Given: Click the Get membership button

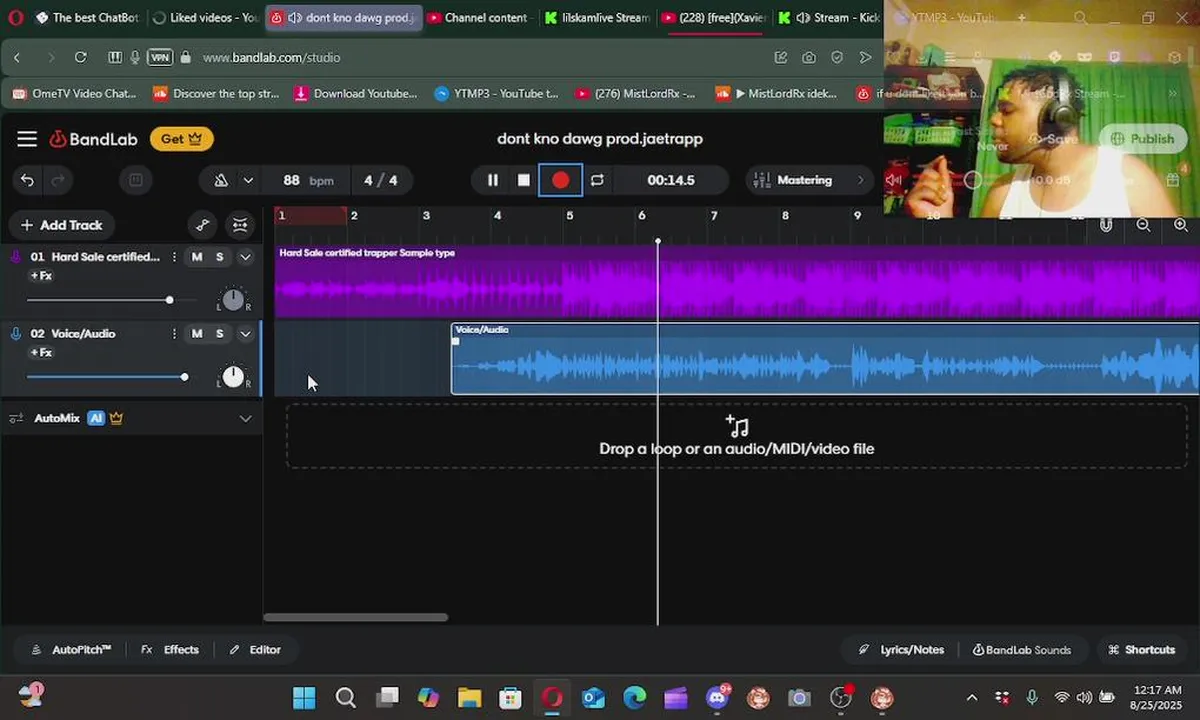Looking at the screenshot, I should coord(182,139).
